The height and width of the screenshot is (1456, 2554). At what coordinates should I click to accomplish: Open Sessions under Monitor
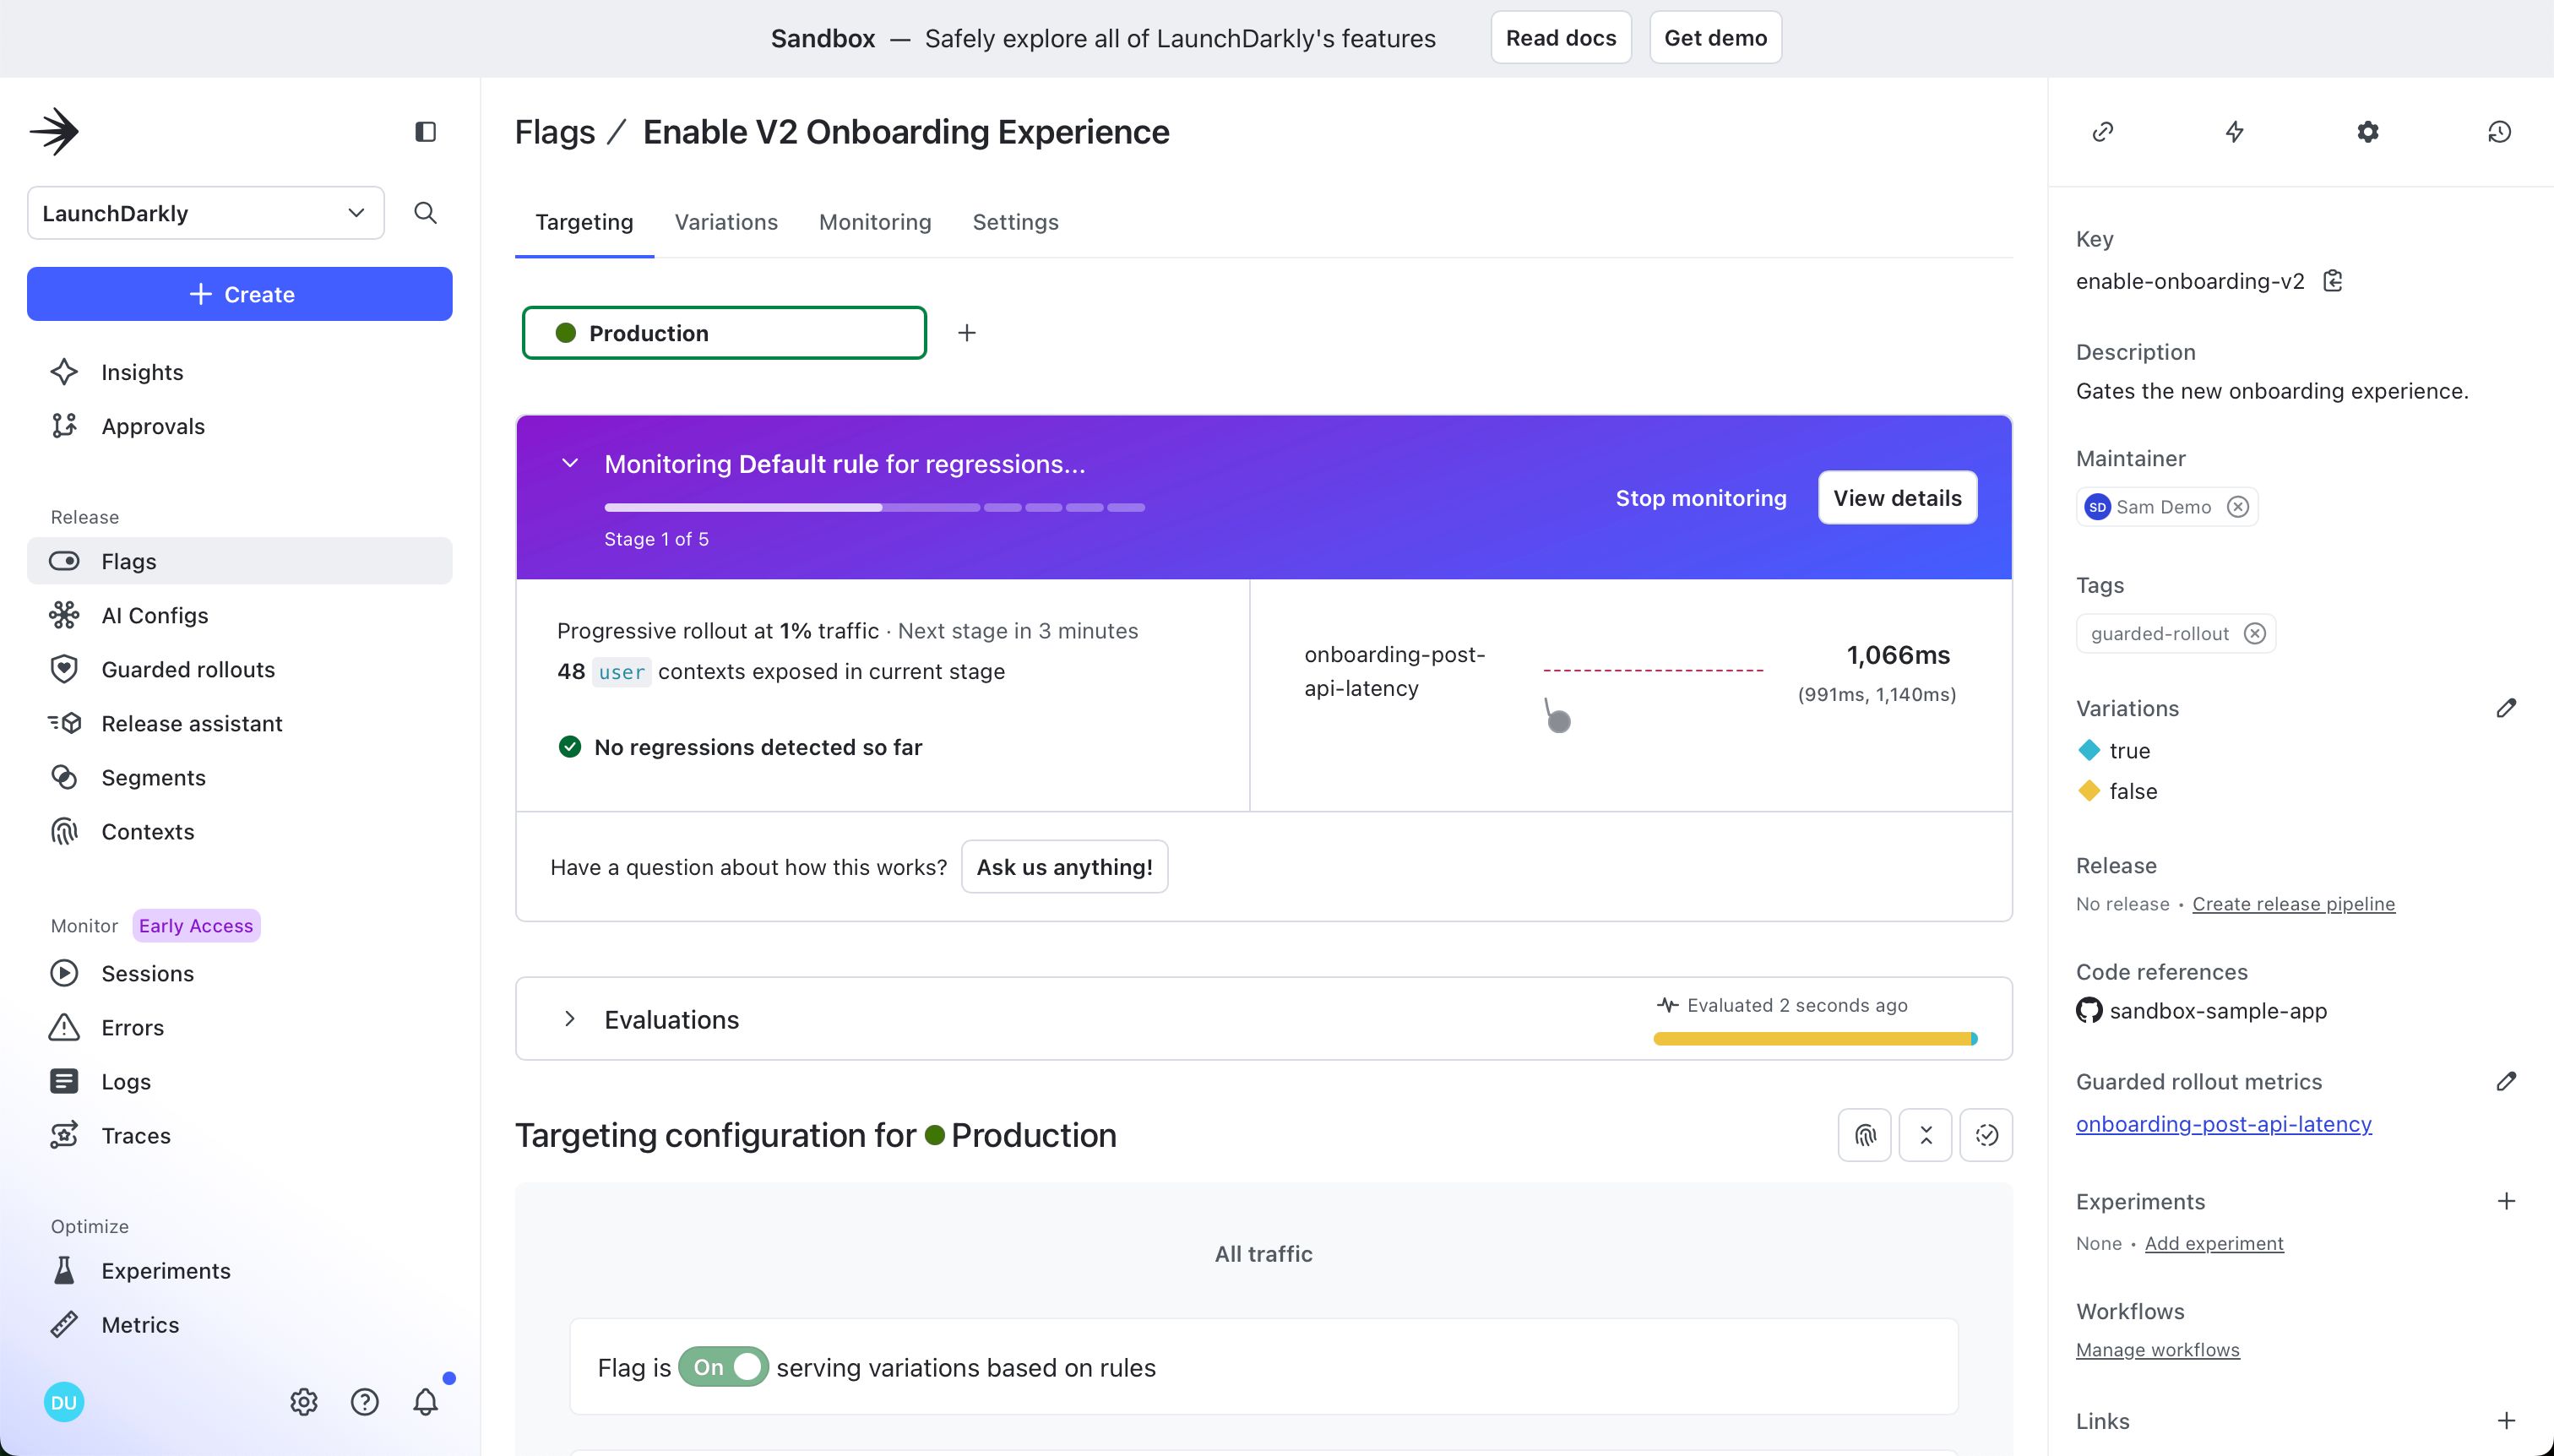(239, 973)
